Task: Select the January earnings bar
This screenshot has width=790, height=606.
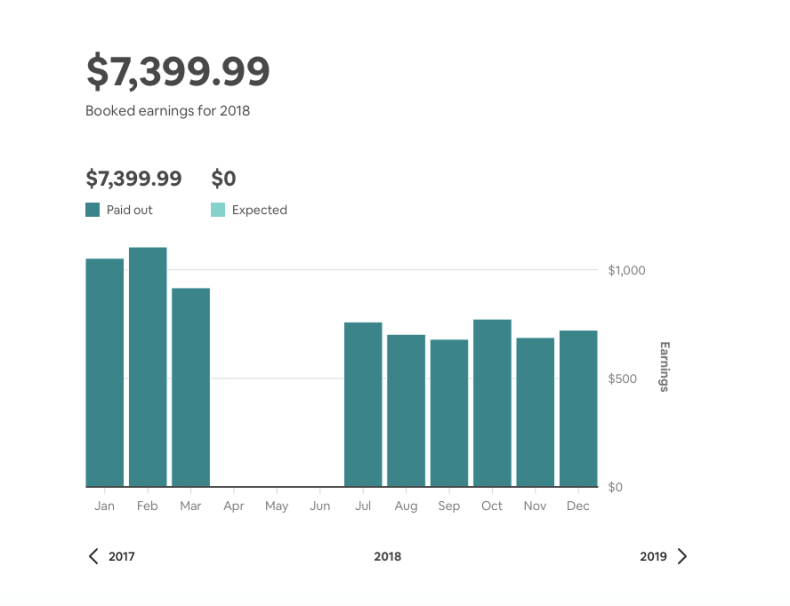Action: point(105,372)
